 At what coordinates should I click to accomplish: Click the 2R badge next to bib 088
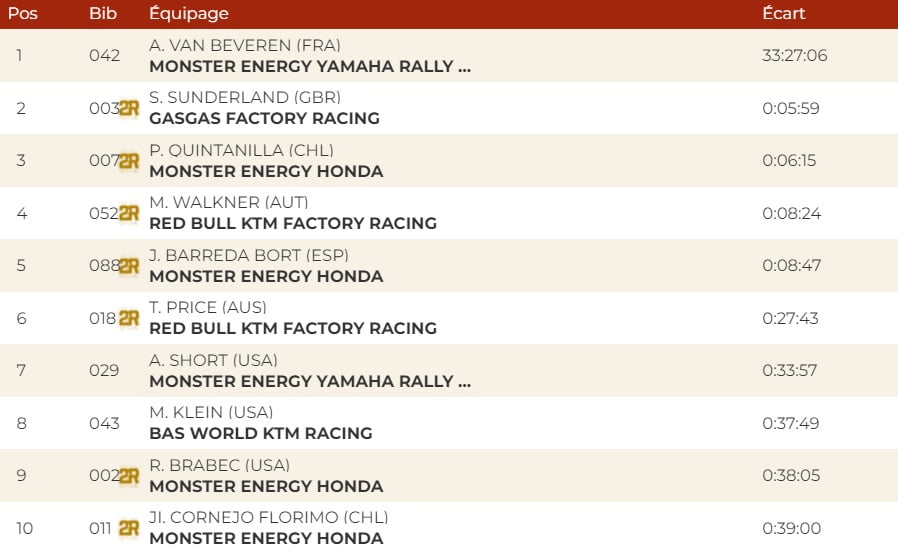pos(129,266)
